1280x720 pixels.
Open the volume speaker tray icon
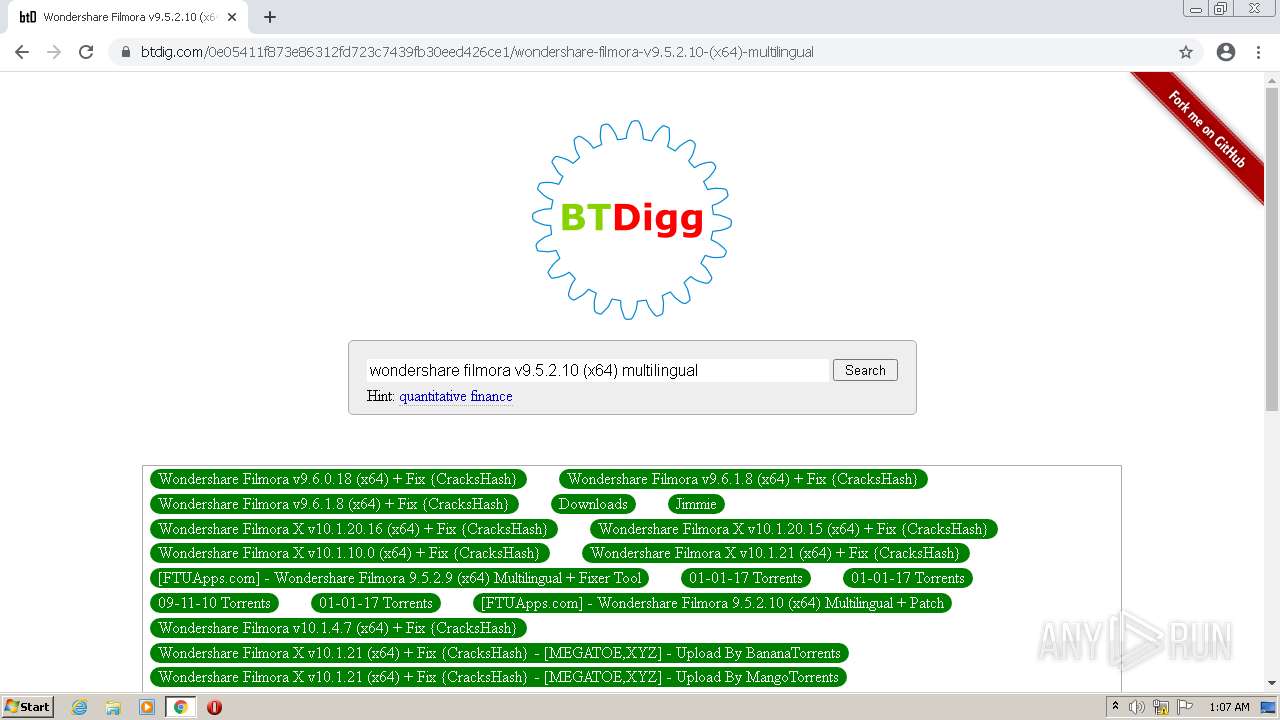1137,707
